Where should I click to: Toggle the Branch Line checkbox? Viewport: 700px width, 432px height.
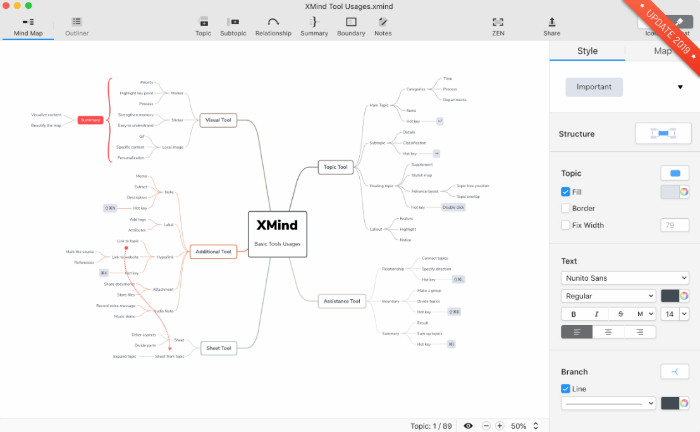click(566, 389)
